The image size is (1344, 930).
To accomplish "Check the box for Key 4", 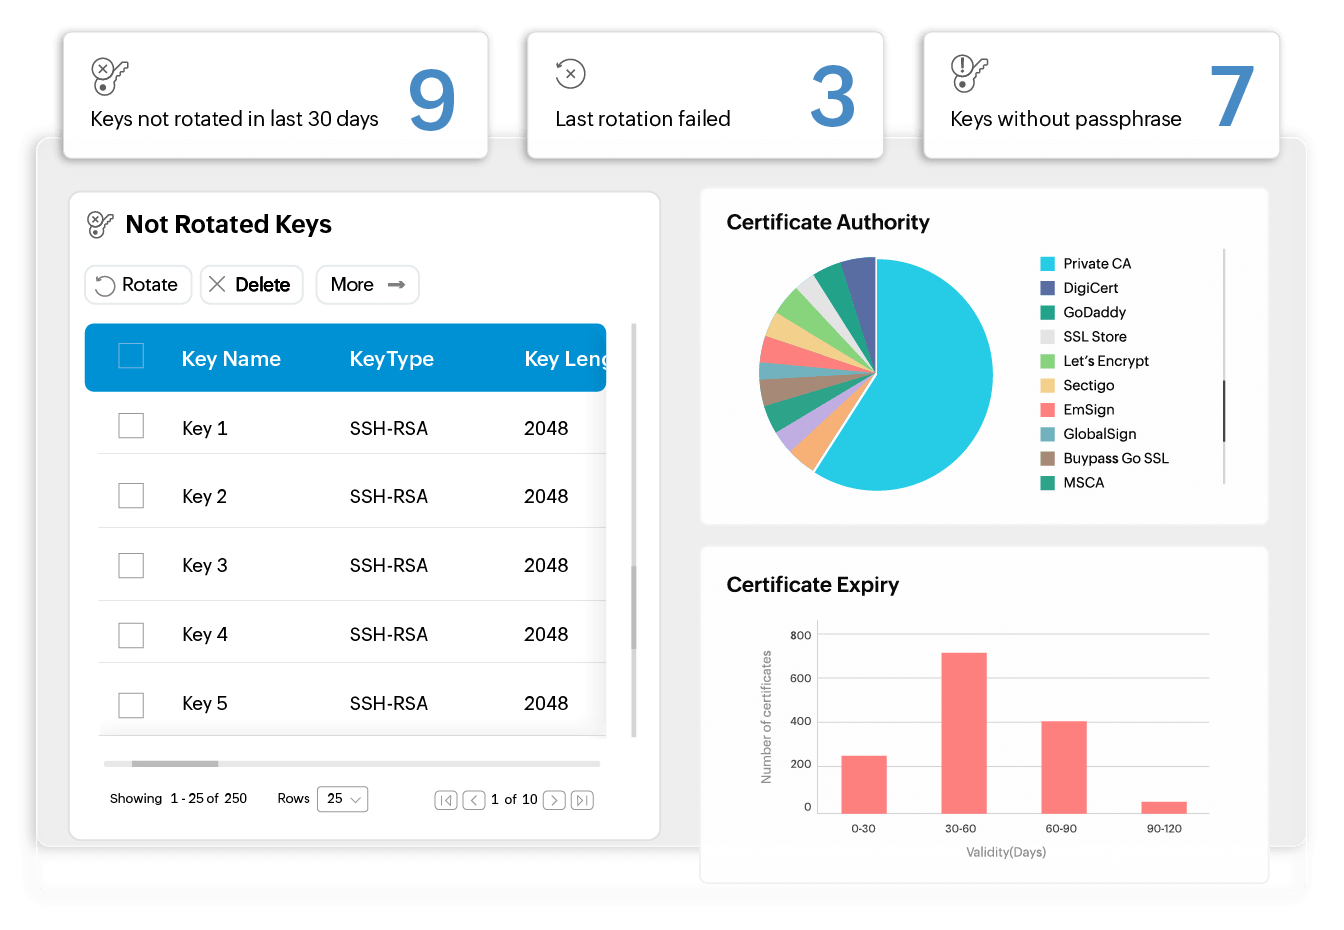I will 131,635.
